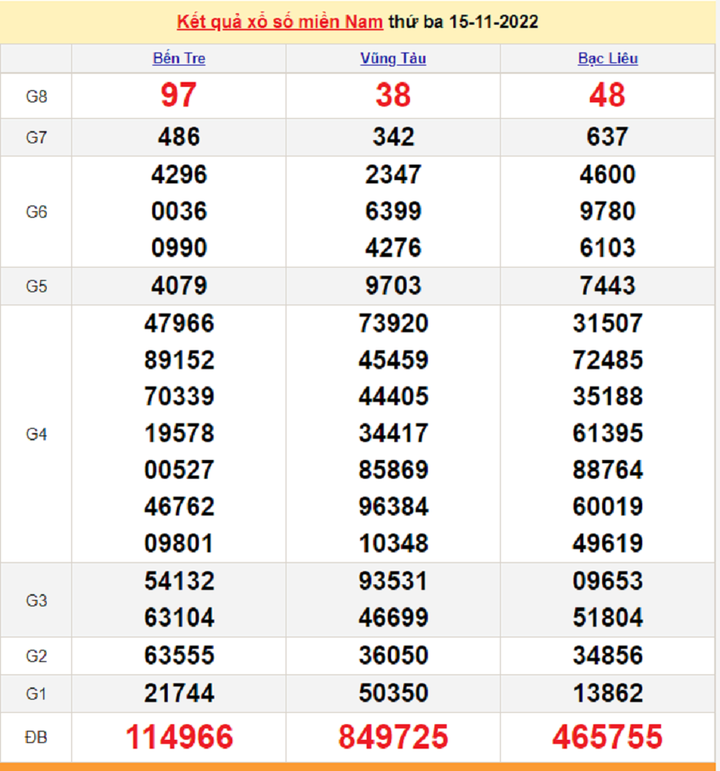The image size is (720, 771).
Task: Click the G6 row label
Action: click(x=37, y=211)
